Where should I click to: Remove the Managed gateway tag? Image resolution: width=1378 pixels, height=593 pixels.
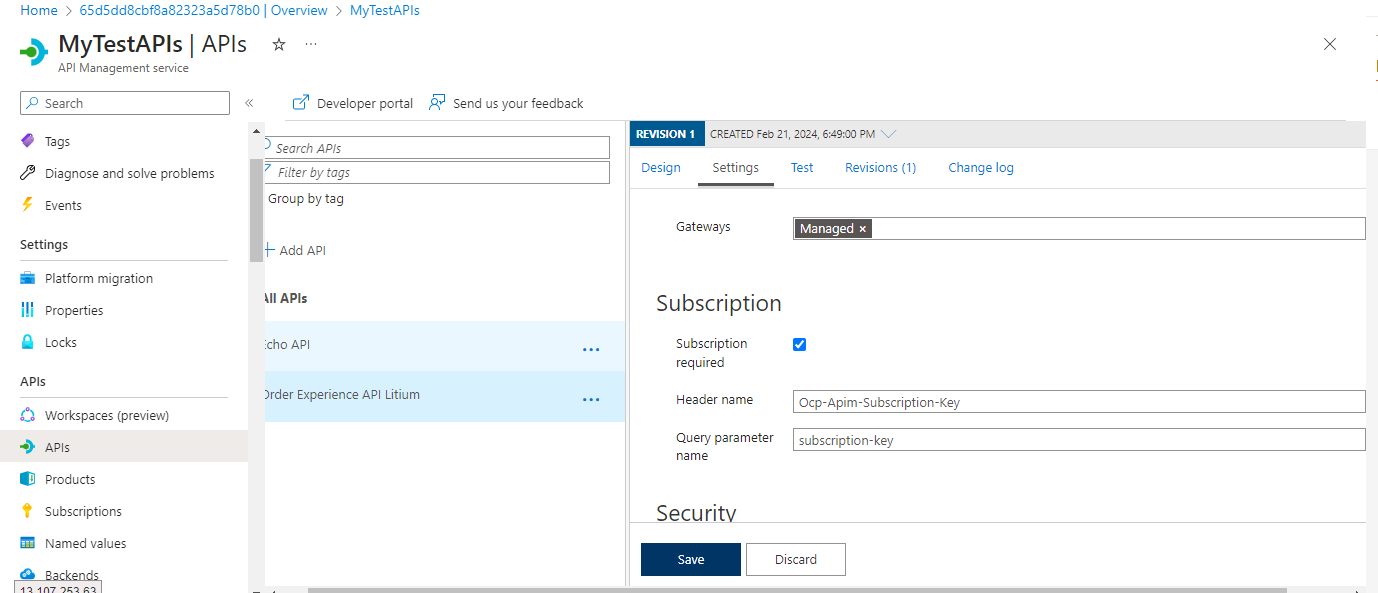click(x=862, y=229)
